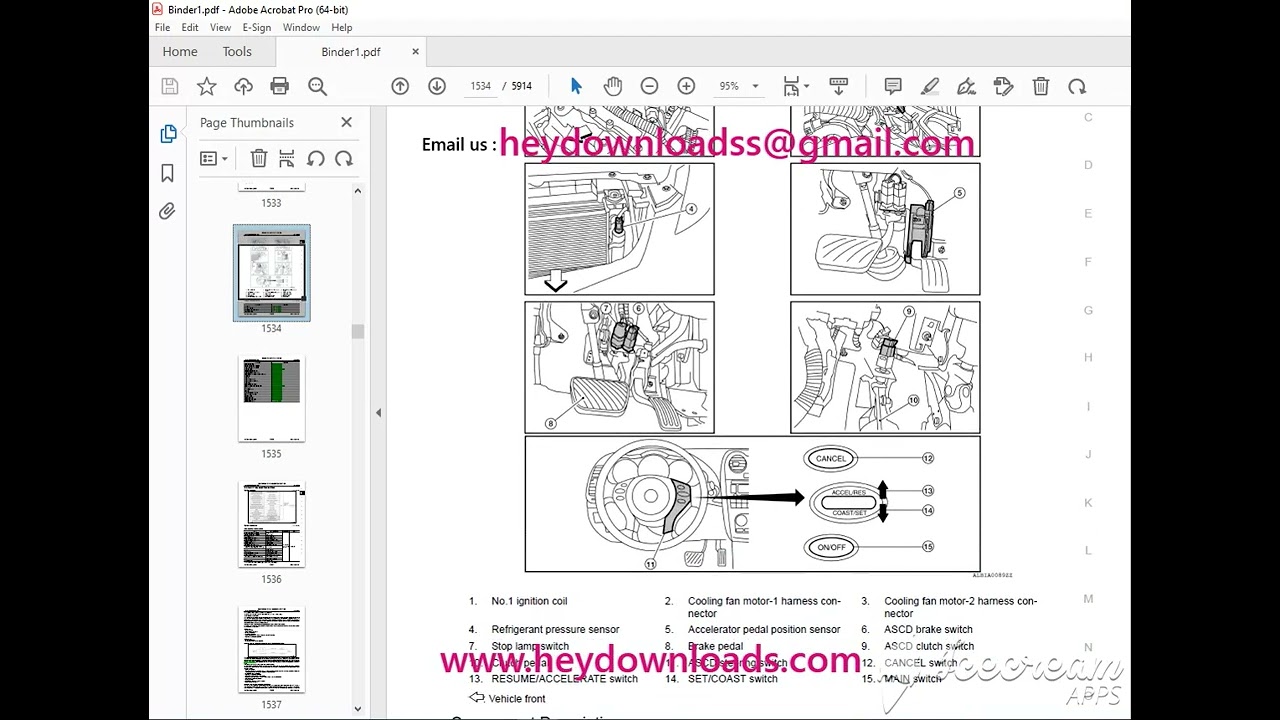Go to previous page arrow

400,87
